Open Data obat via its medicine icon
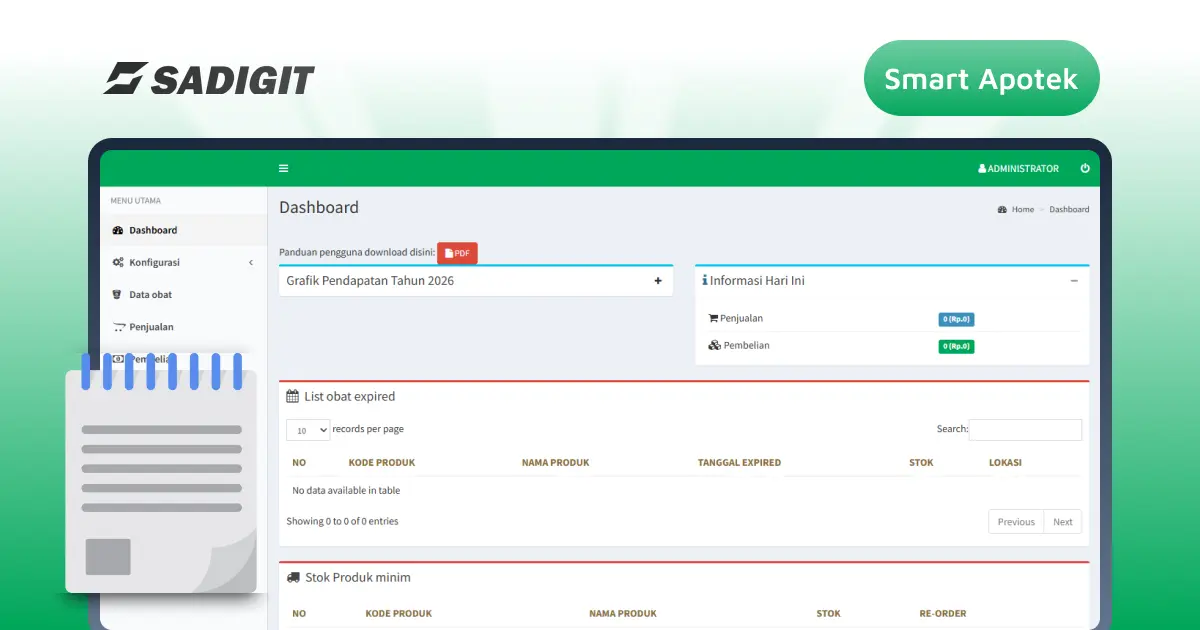Viewport: 1200px width, 630px height. click(119, 294)
